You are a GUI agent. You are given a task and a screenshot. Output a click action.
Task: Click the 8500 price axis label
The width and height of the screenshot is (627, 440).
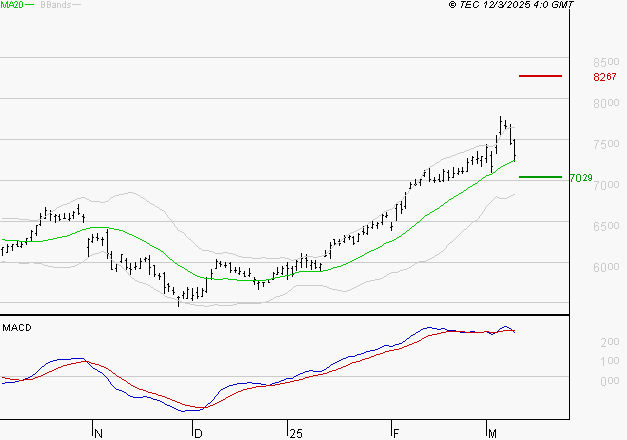coord(606,62)
